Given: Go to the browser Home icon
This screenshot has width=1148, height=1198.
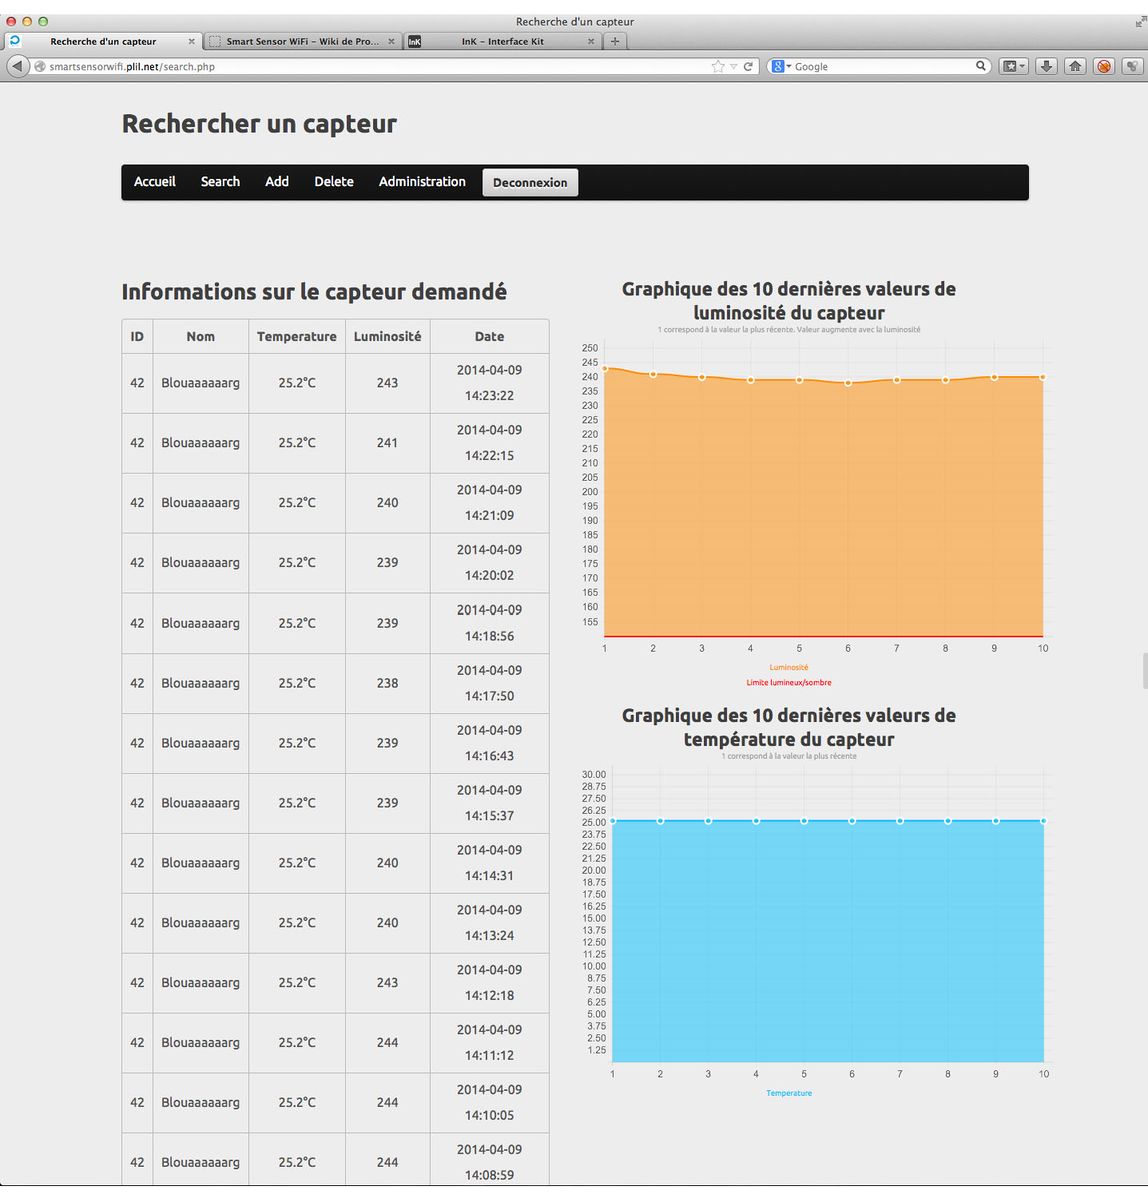Looking at the screenshot, I should 1075,66.
